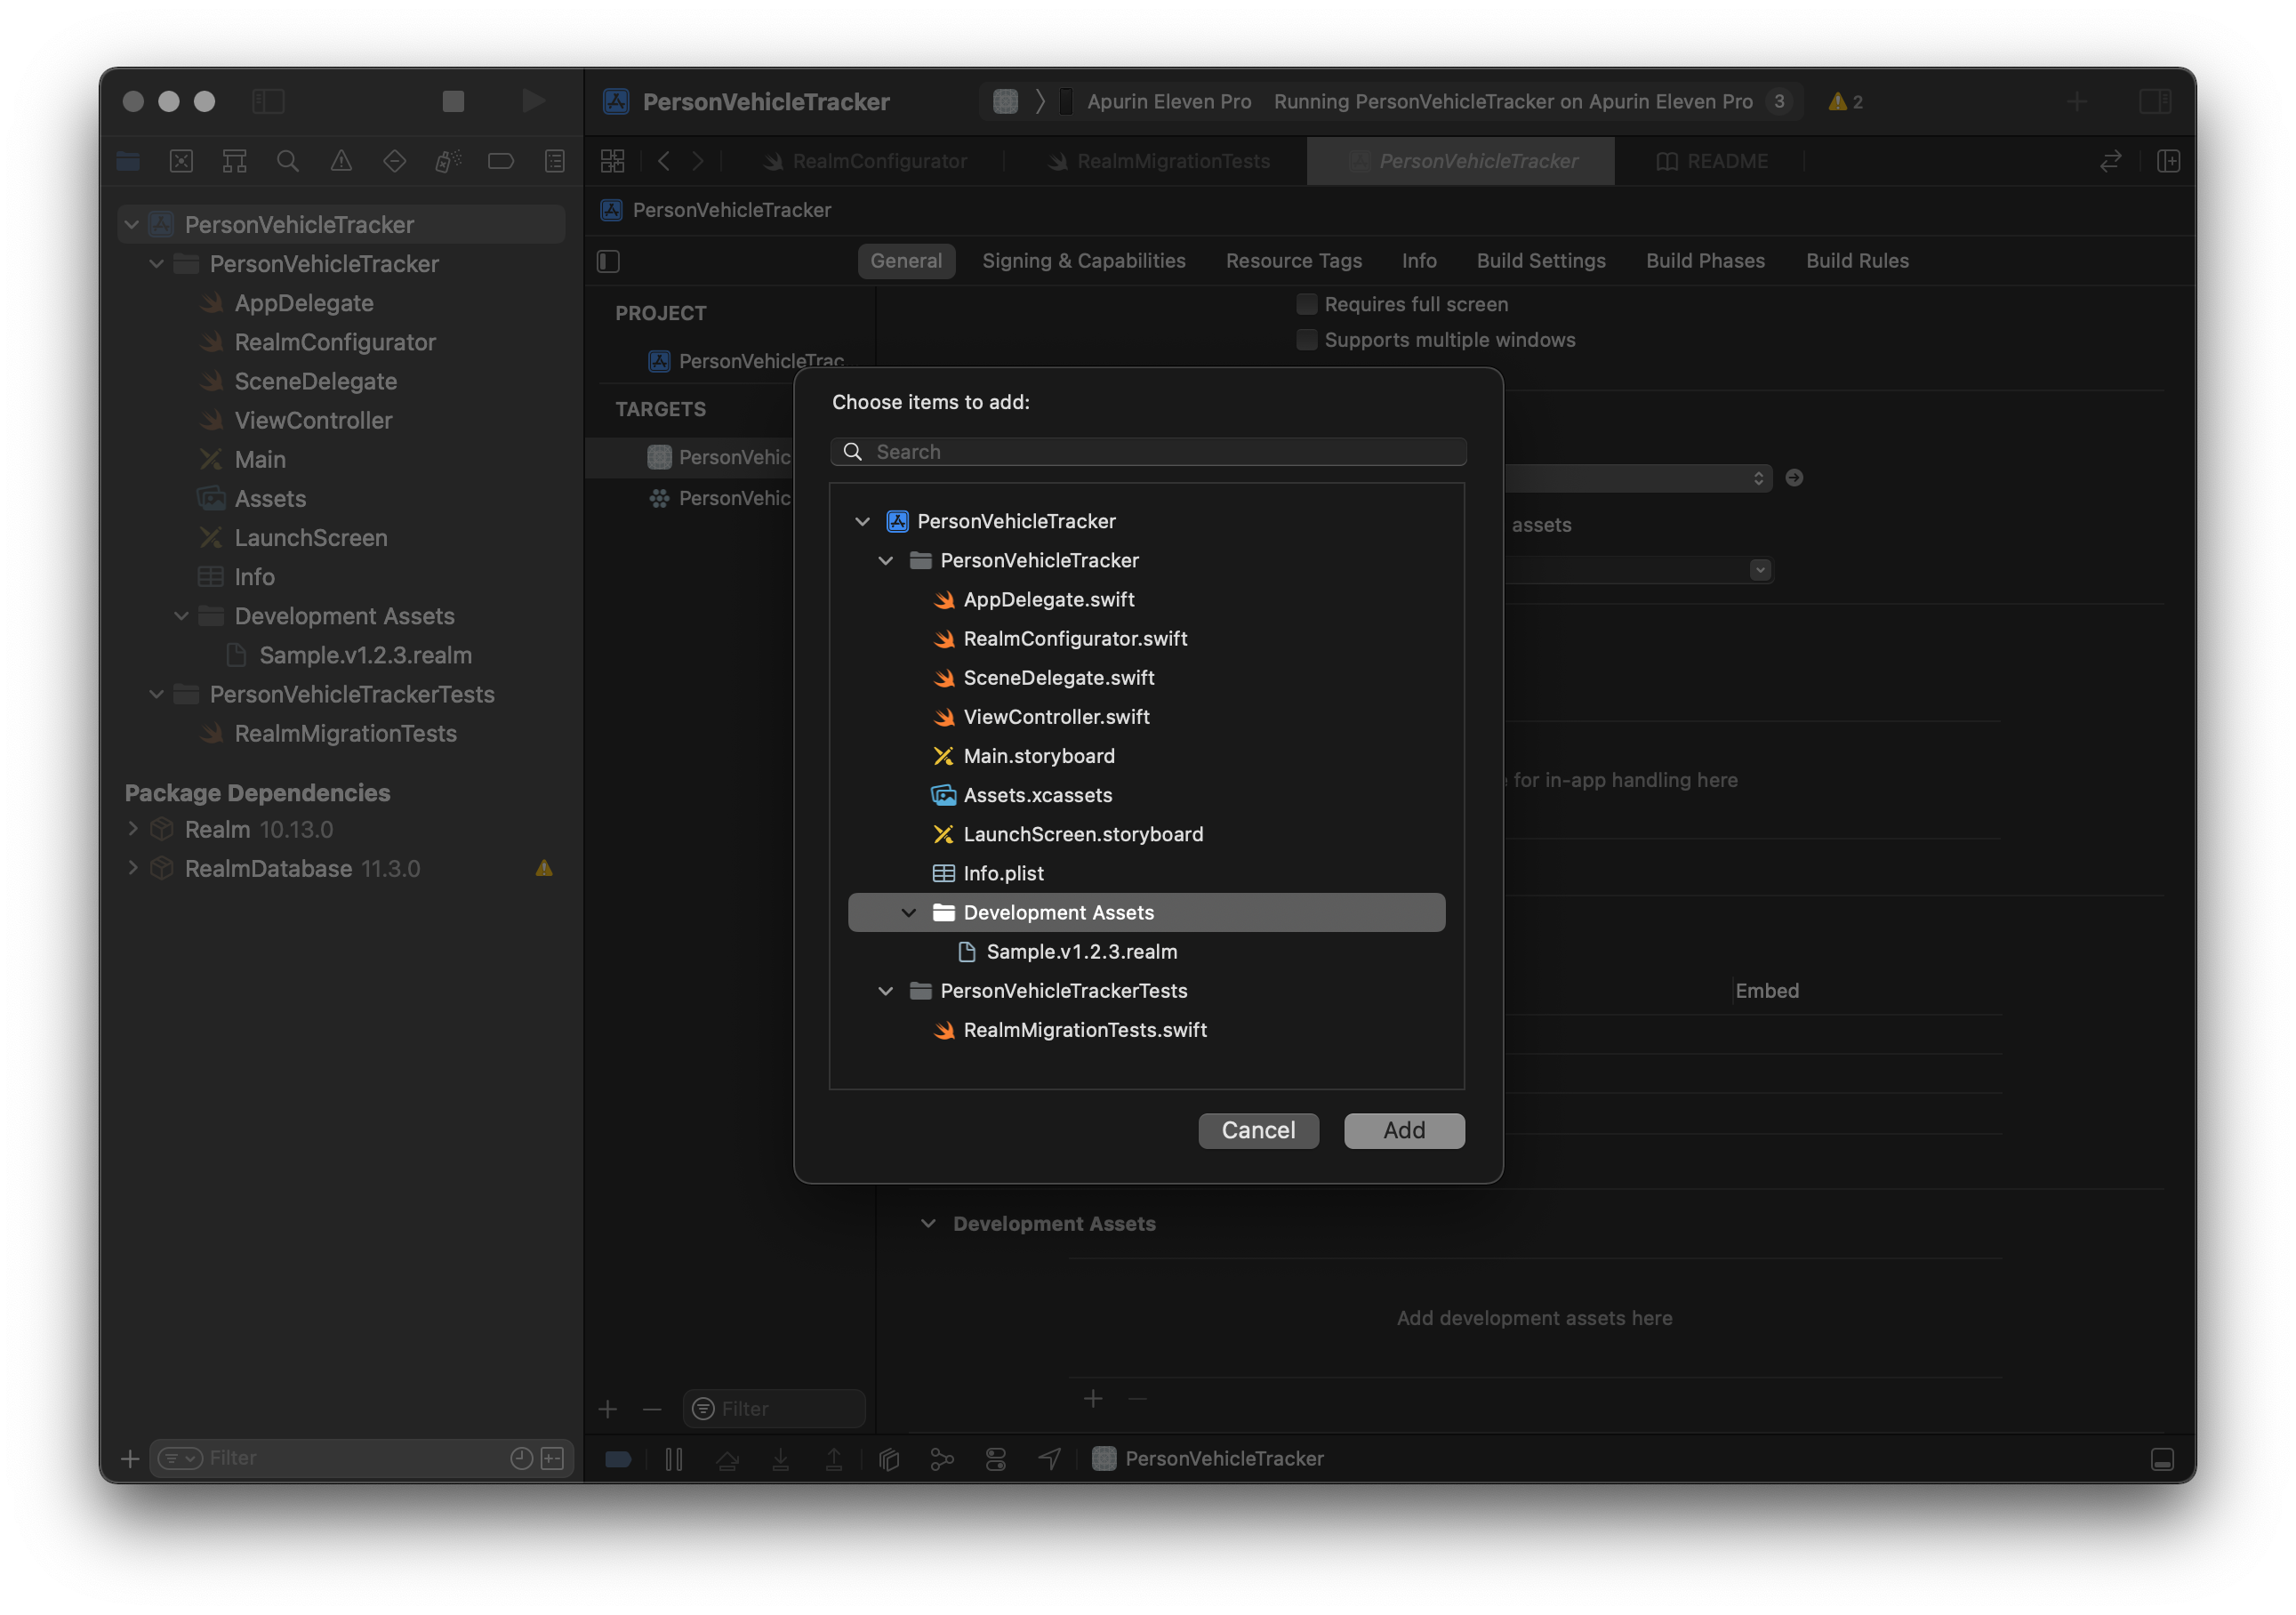
Task: Open Debug Memory Graph icon
Action: pos(941,1459)
